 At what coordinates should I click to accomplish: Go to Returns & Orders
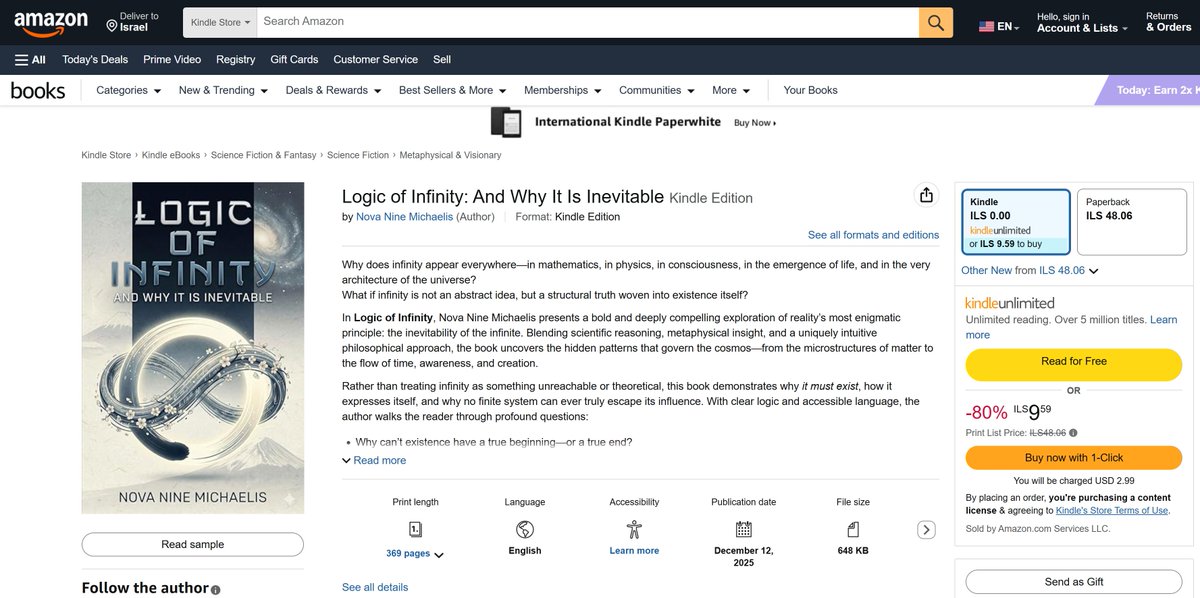click(x=1168, y=23)
